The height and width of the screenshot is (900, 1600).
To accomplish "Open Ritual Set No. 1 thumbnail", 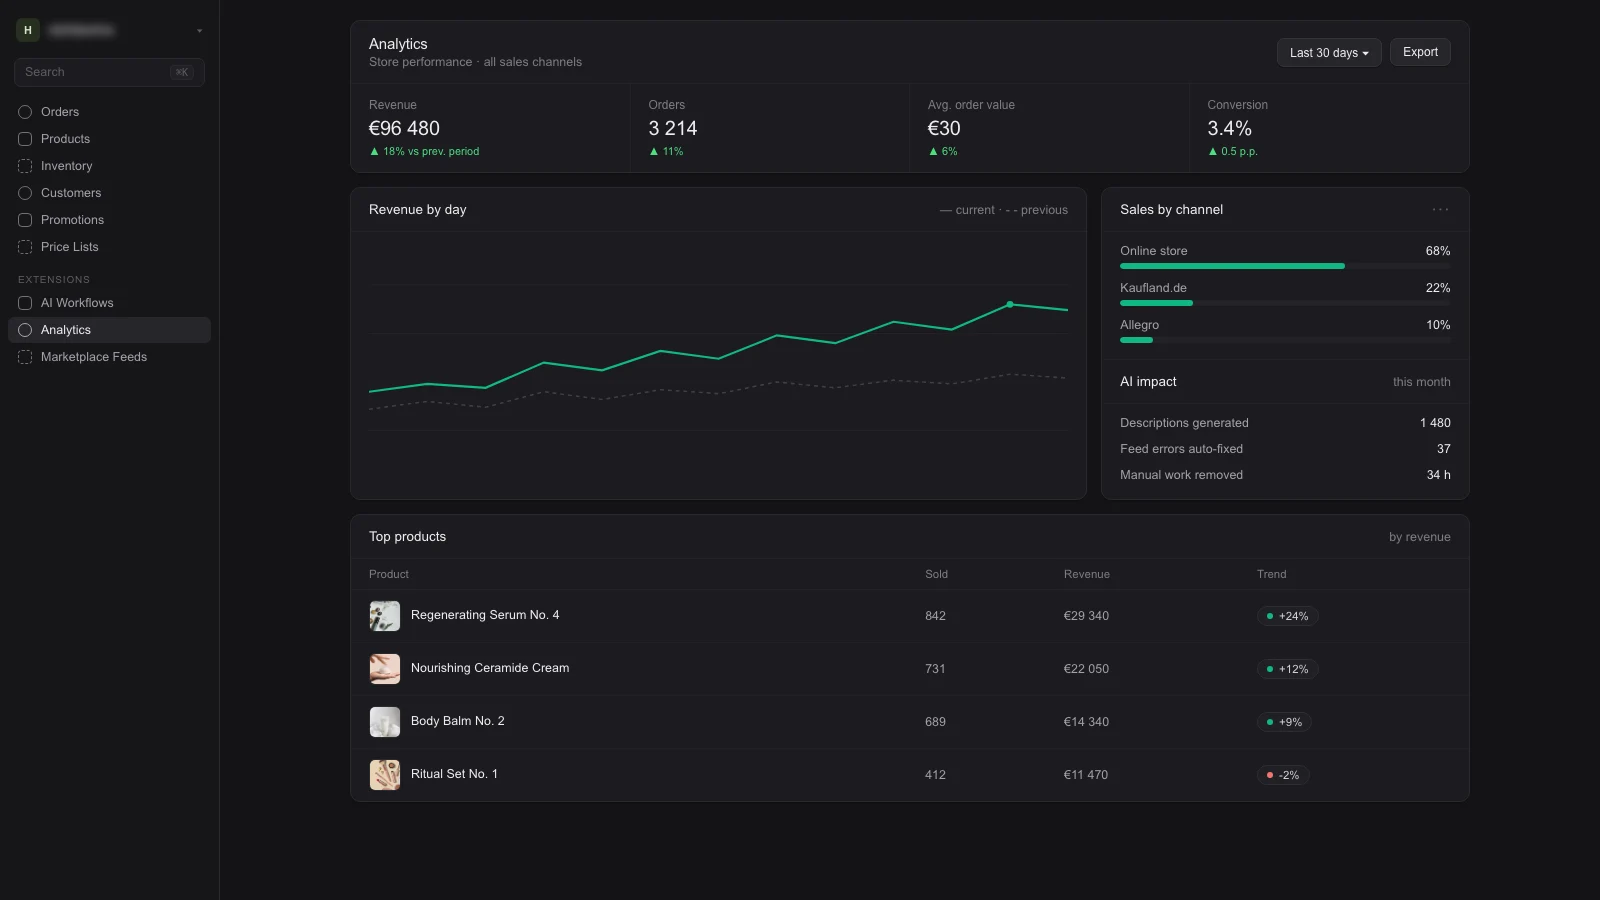I will click(385, 775).
